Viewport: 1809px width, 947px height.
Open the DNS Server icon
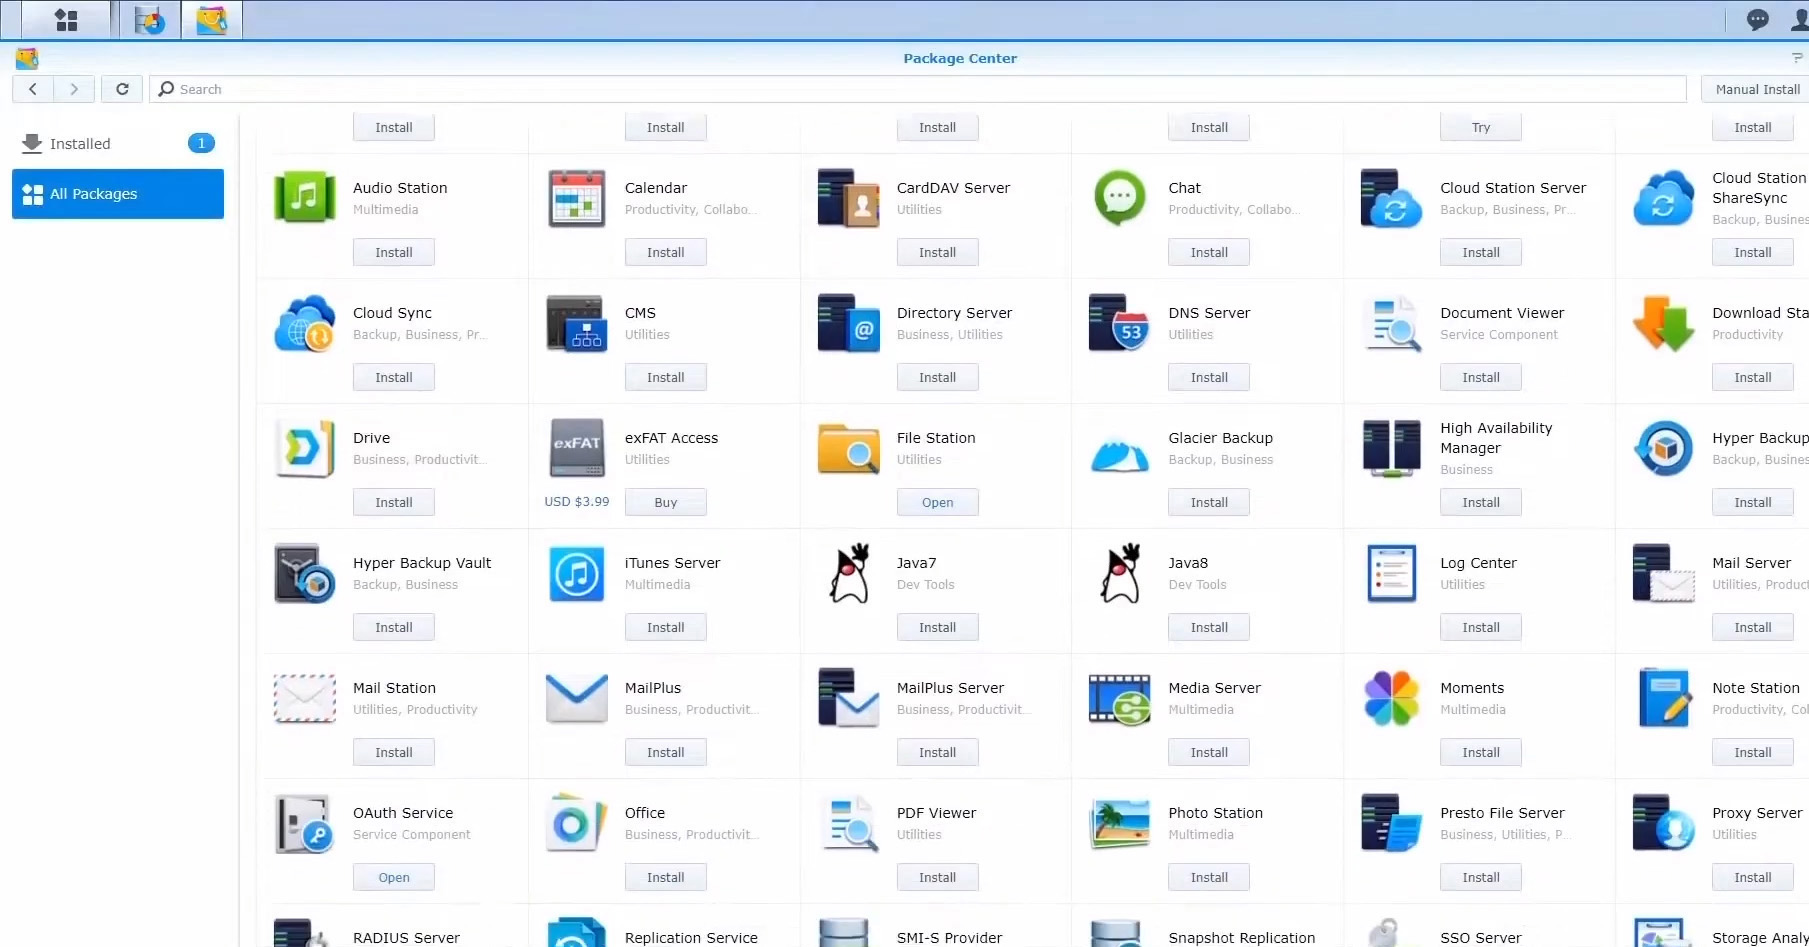1120,322
